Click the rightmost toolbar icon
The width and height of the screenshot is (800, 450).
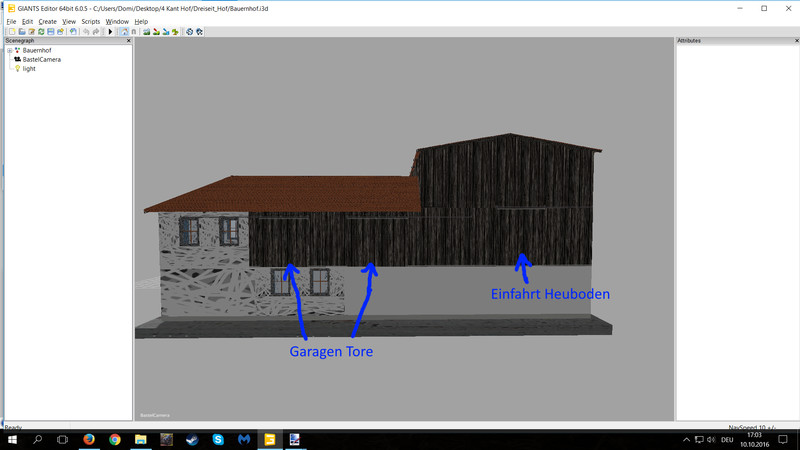200,31
